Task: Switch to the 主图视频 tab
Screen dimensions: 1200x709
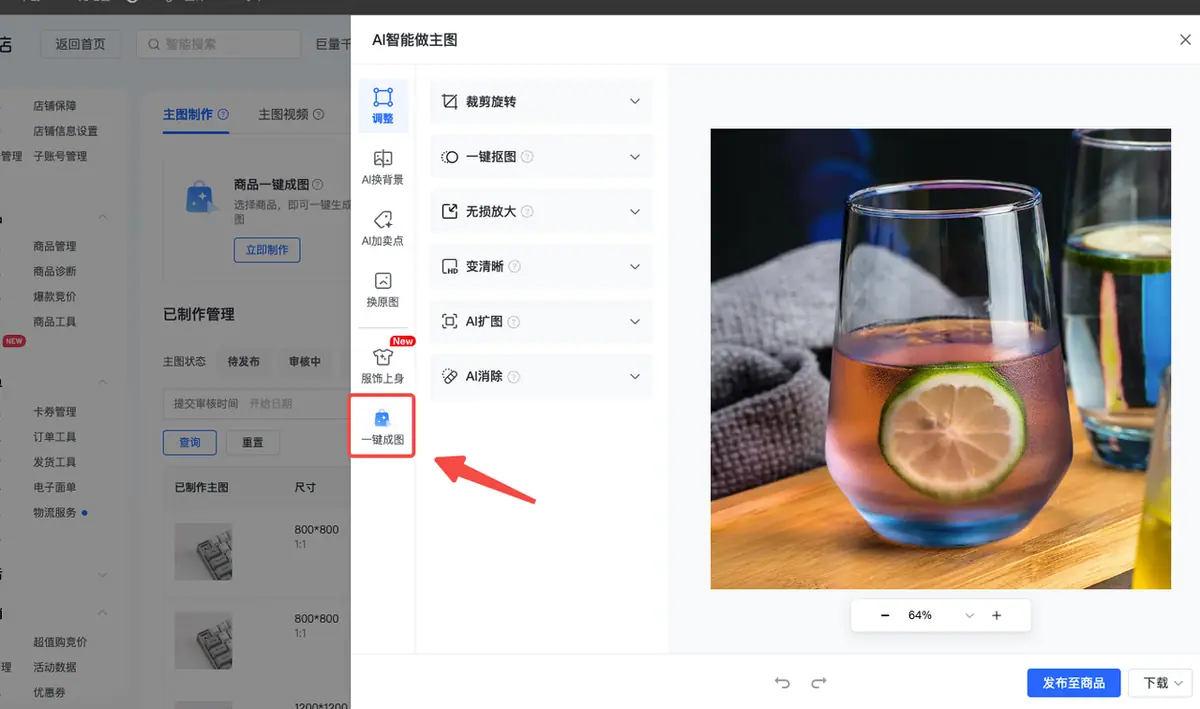Action: pos(283,115)
